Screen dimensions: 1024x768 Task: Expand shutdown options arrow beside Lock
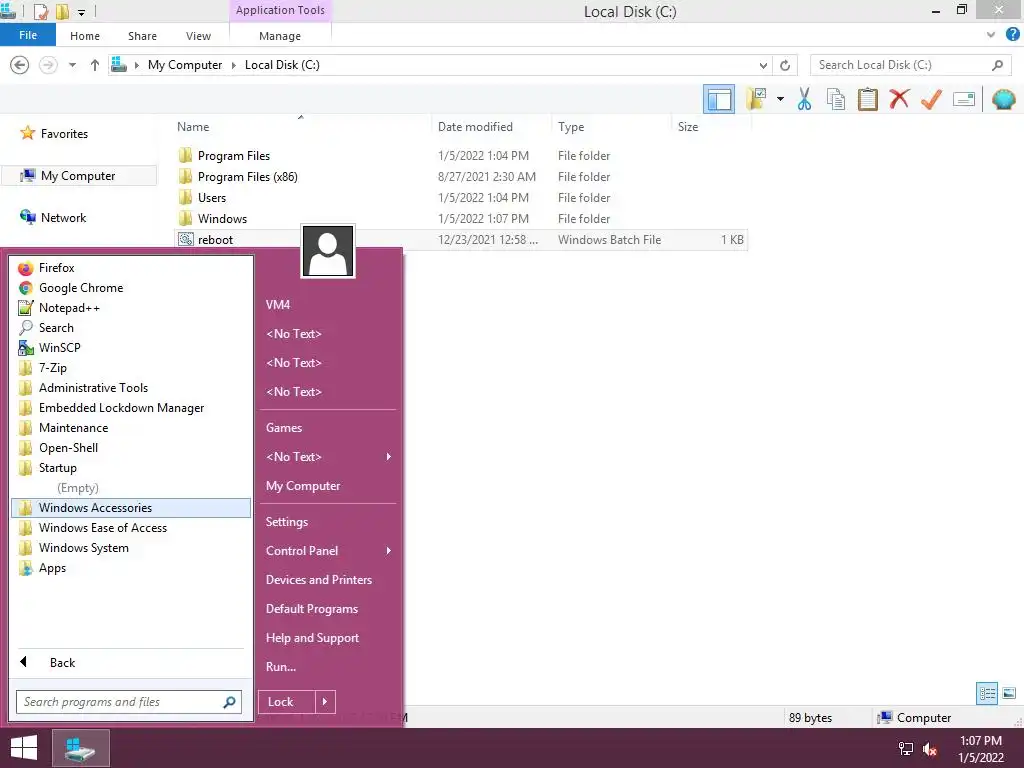(x=325, y=702)
